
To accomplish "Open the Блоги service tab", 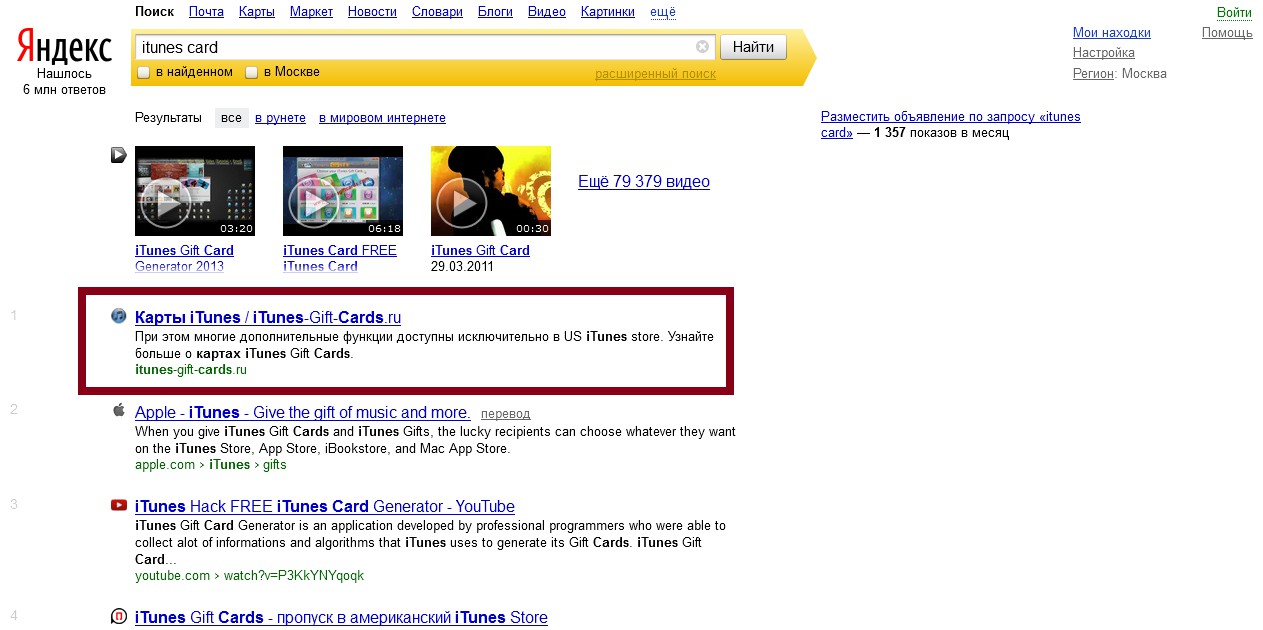I will pos(495,12).
